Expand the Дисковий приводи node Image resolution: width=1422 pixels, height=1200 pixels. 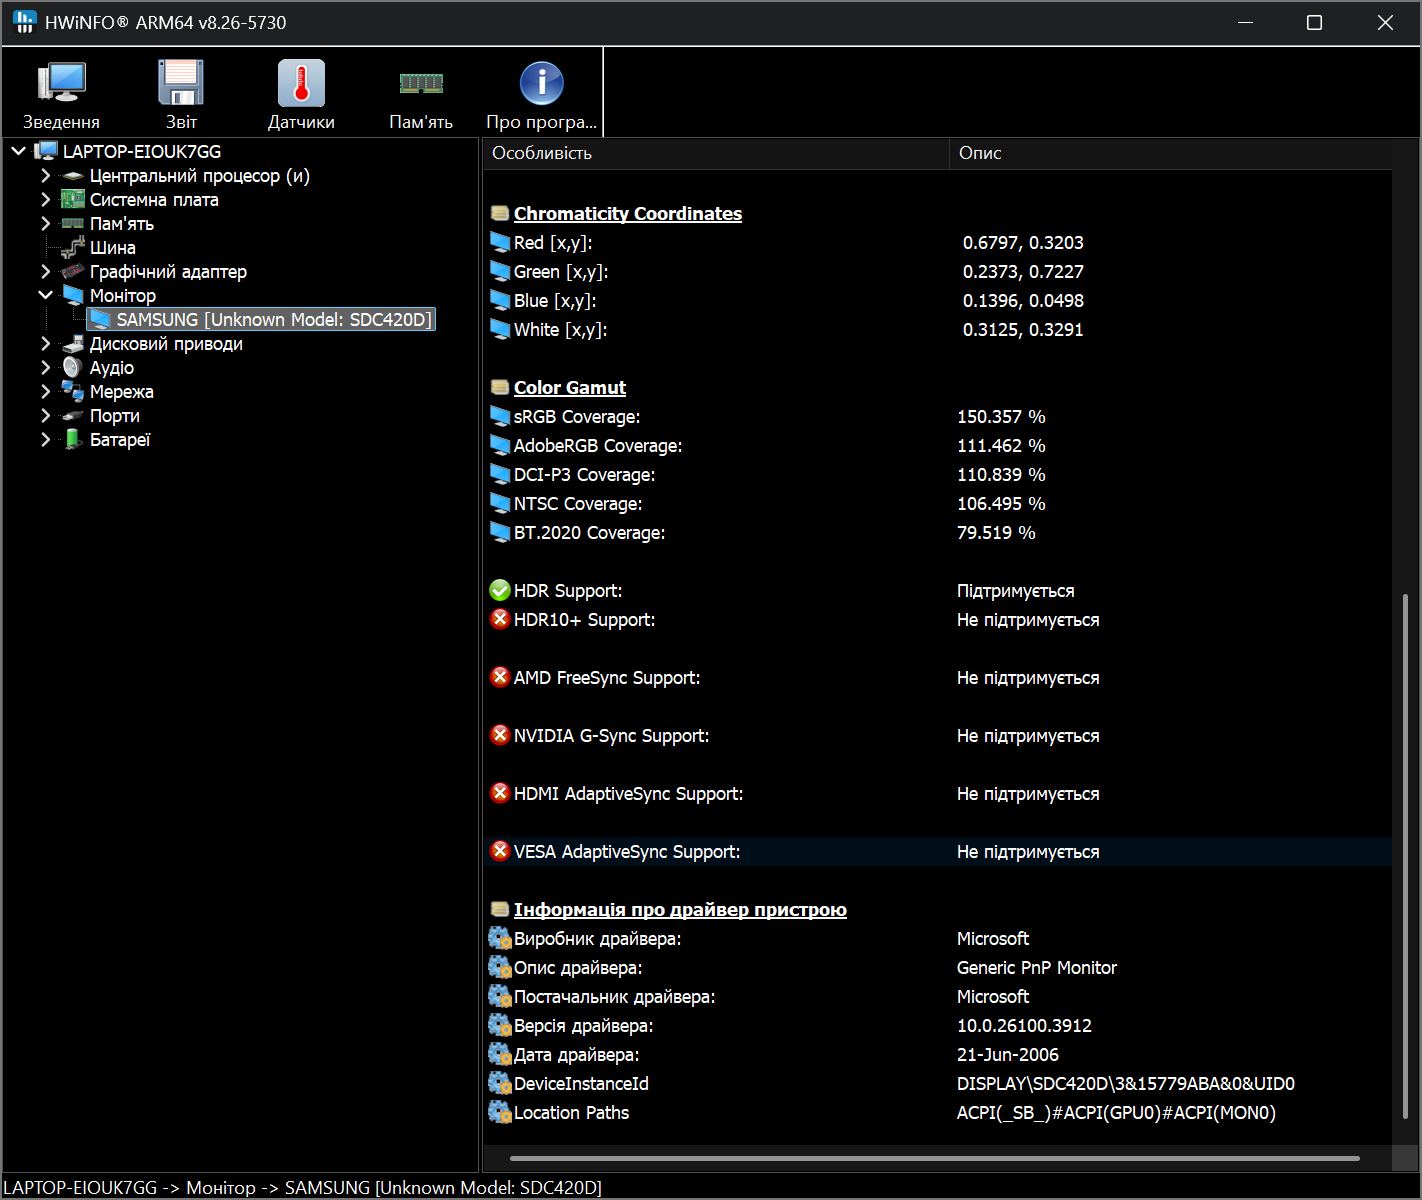pos(45,343)
